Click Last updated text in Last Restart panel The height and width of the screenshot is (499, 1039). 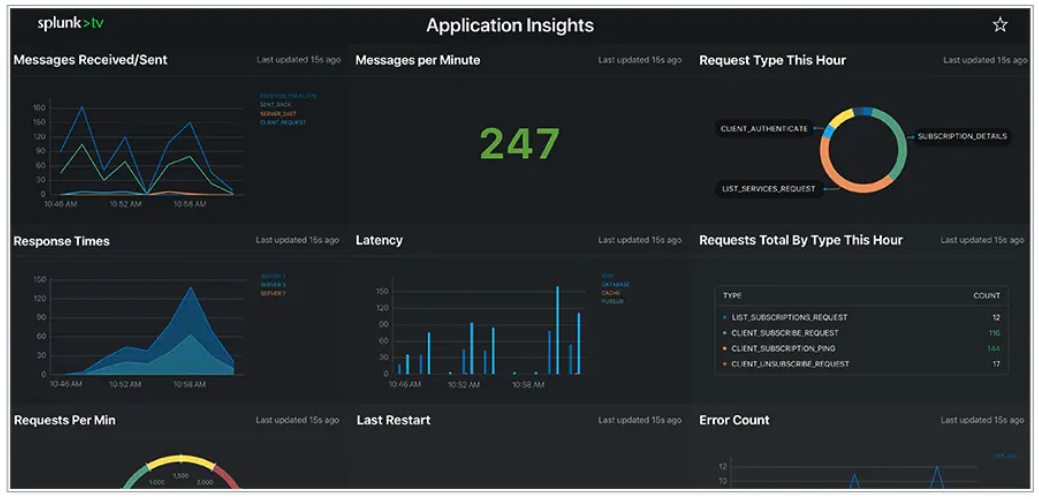[x=639, y=420]
